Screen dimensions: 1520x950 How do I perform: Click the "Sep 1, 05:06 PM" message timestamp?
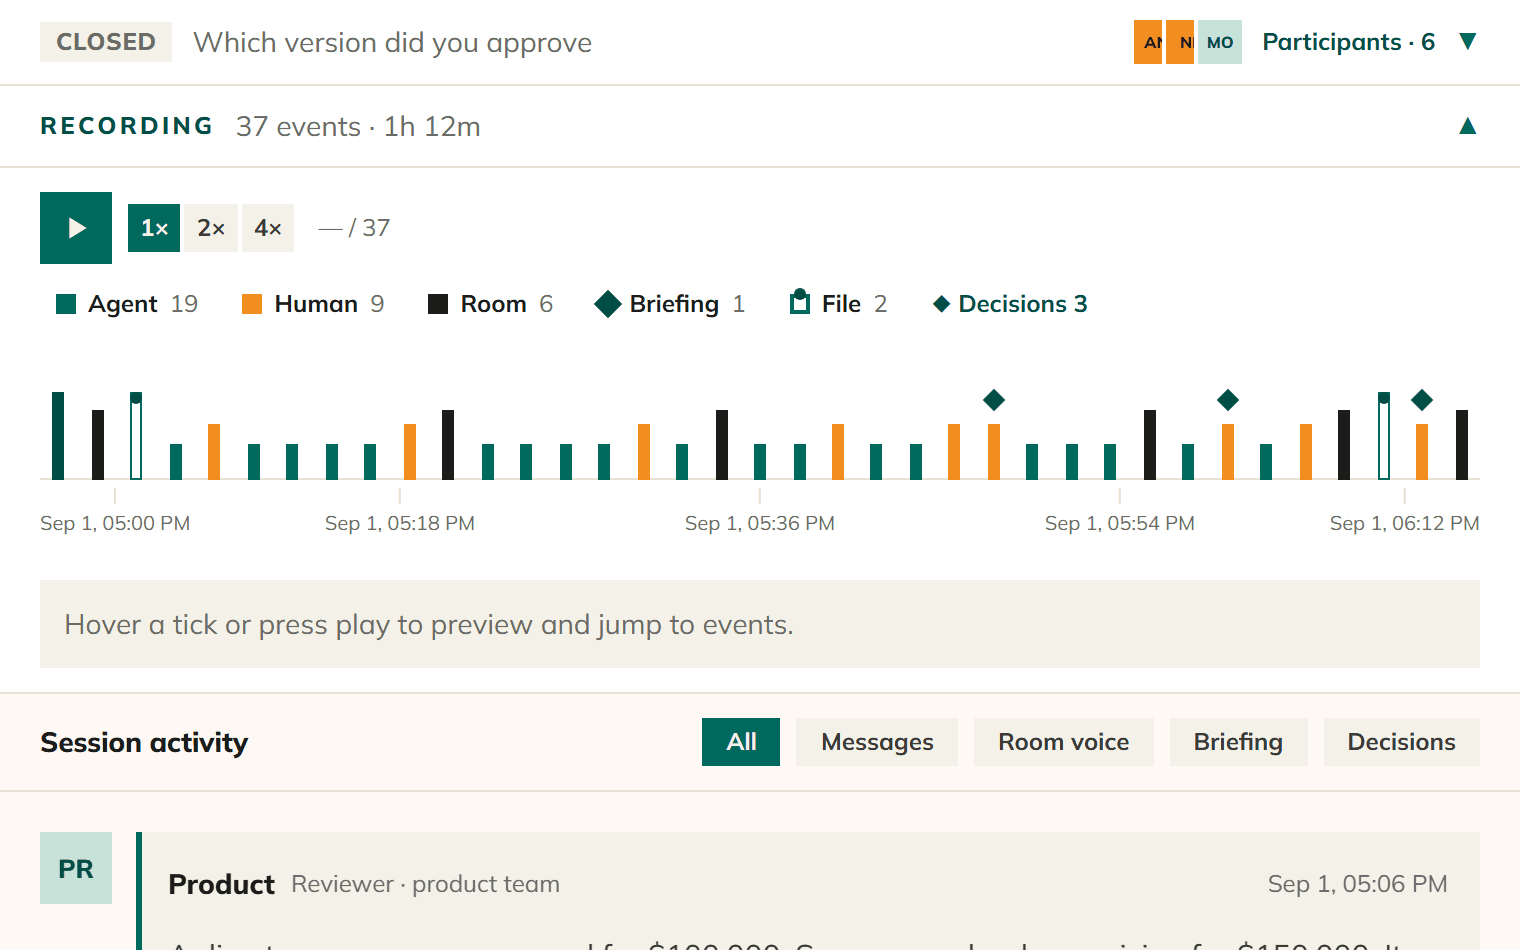[1357, 884]
